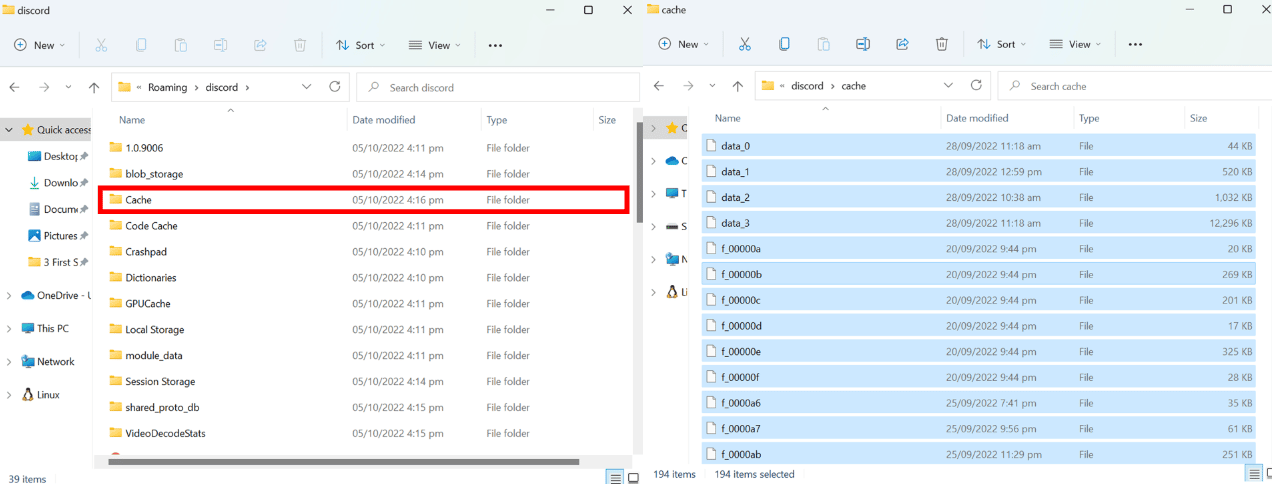Click the Delete trash icon in discord window

click(300, 45)
